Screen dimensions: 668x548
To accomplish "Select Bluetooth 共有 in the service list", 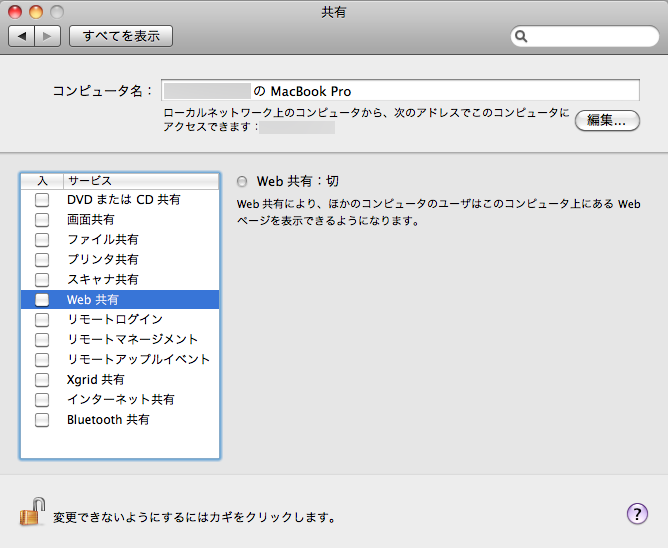I will [120, 420].
